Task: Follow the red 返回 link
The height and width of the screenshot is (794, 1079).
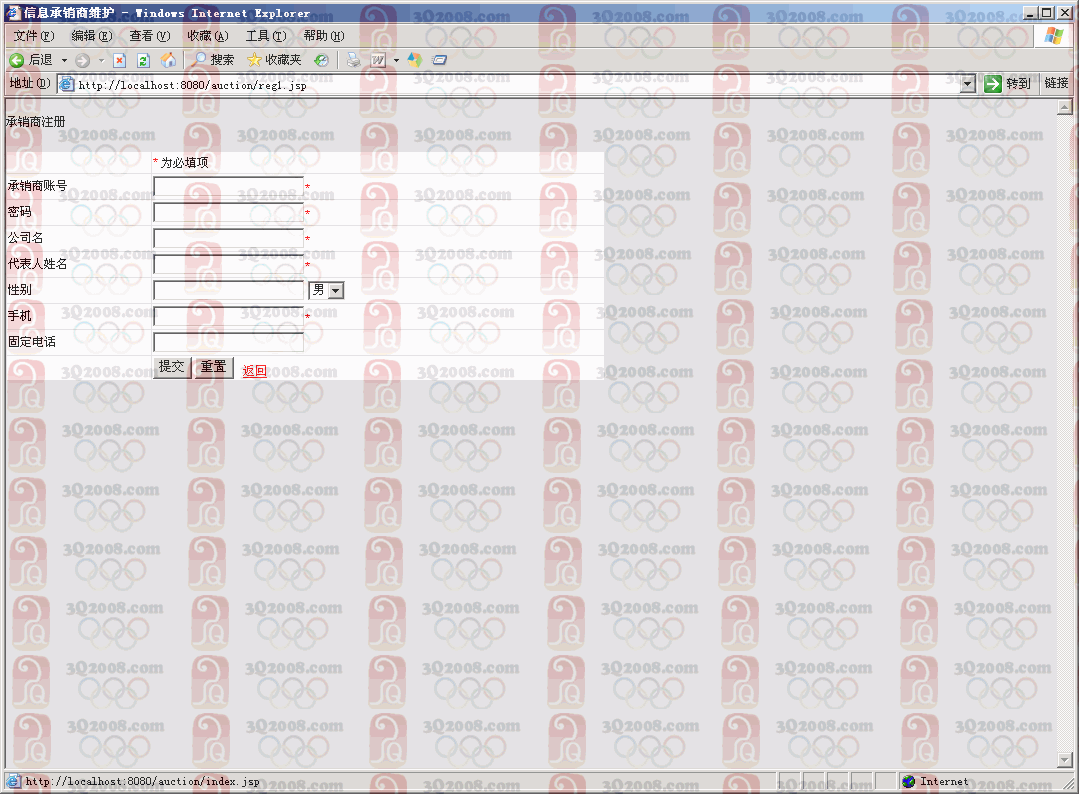Action: pyautogui.click(x=255, y=371)
